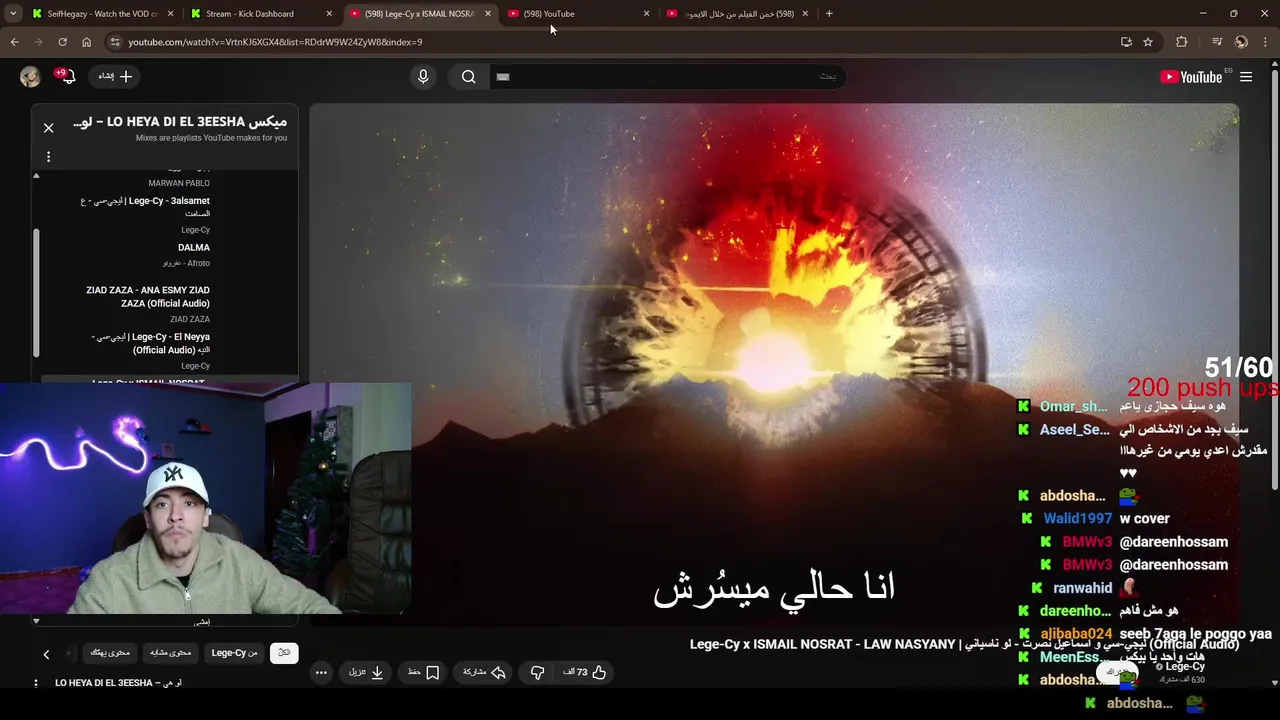Click the playlist vertical scrollbar thumb

[37, 293]
